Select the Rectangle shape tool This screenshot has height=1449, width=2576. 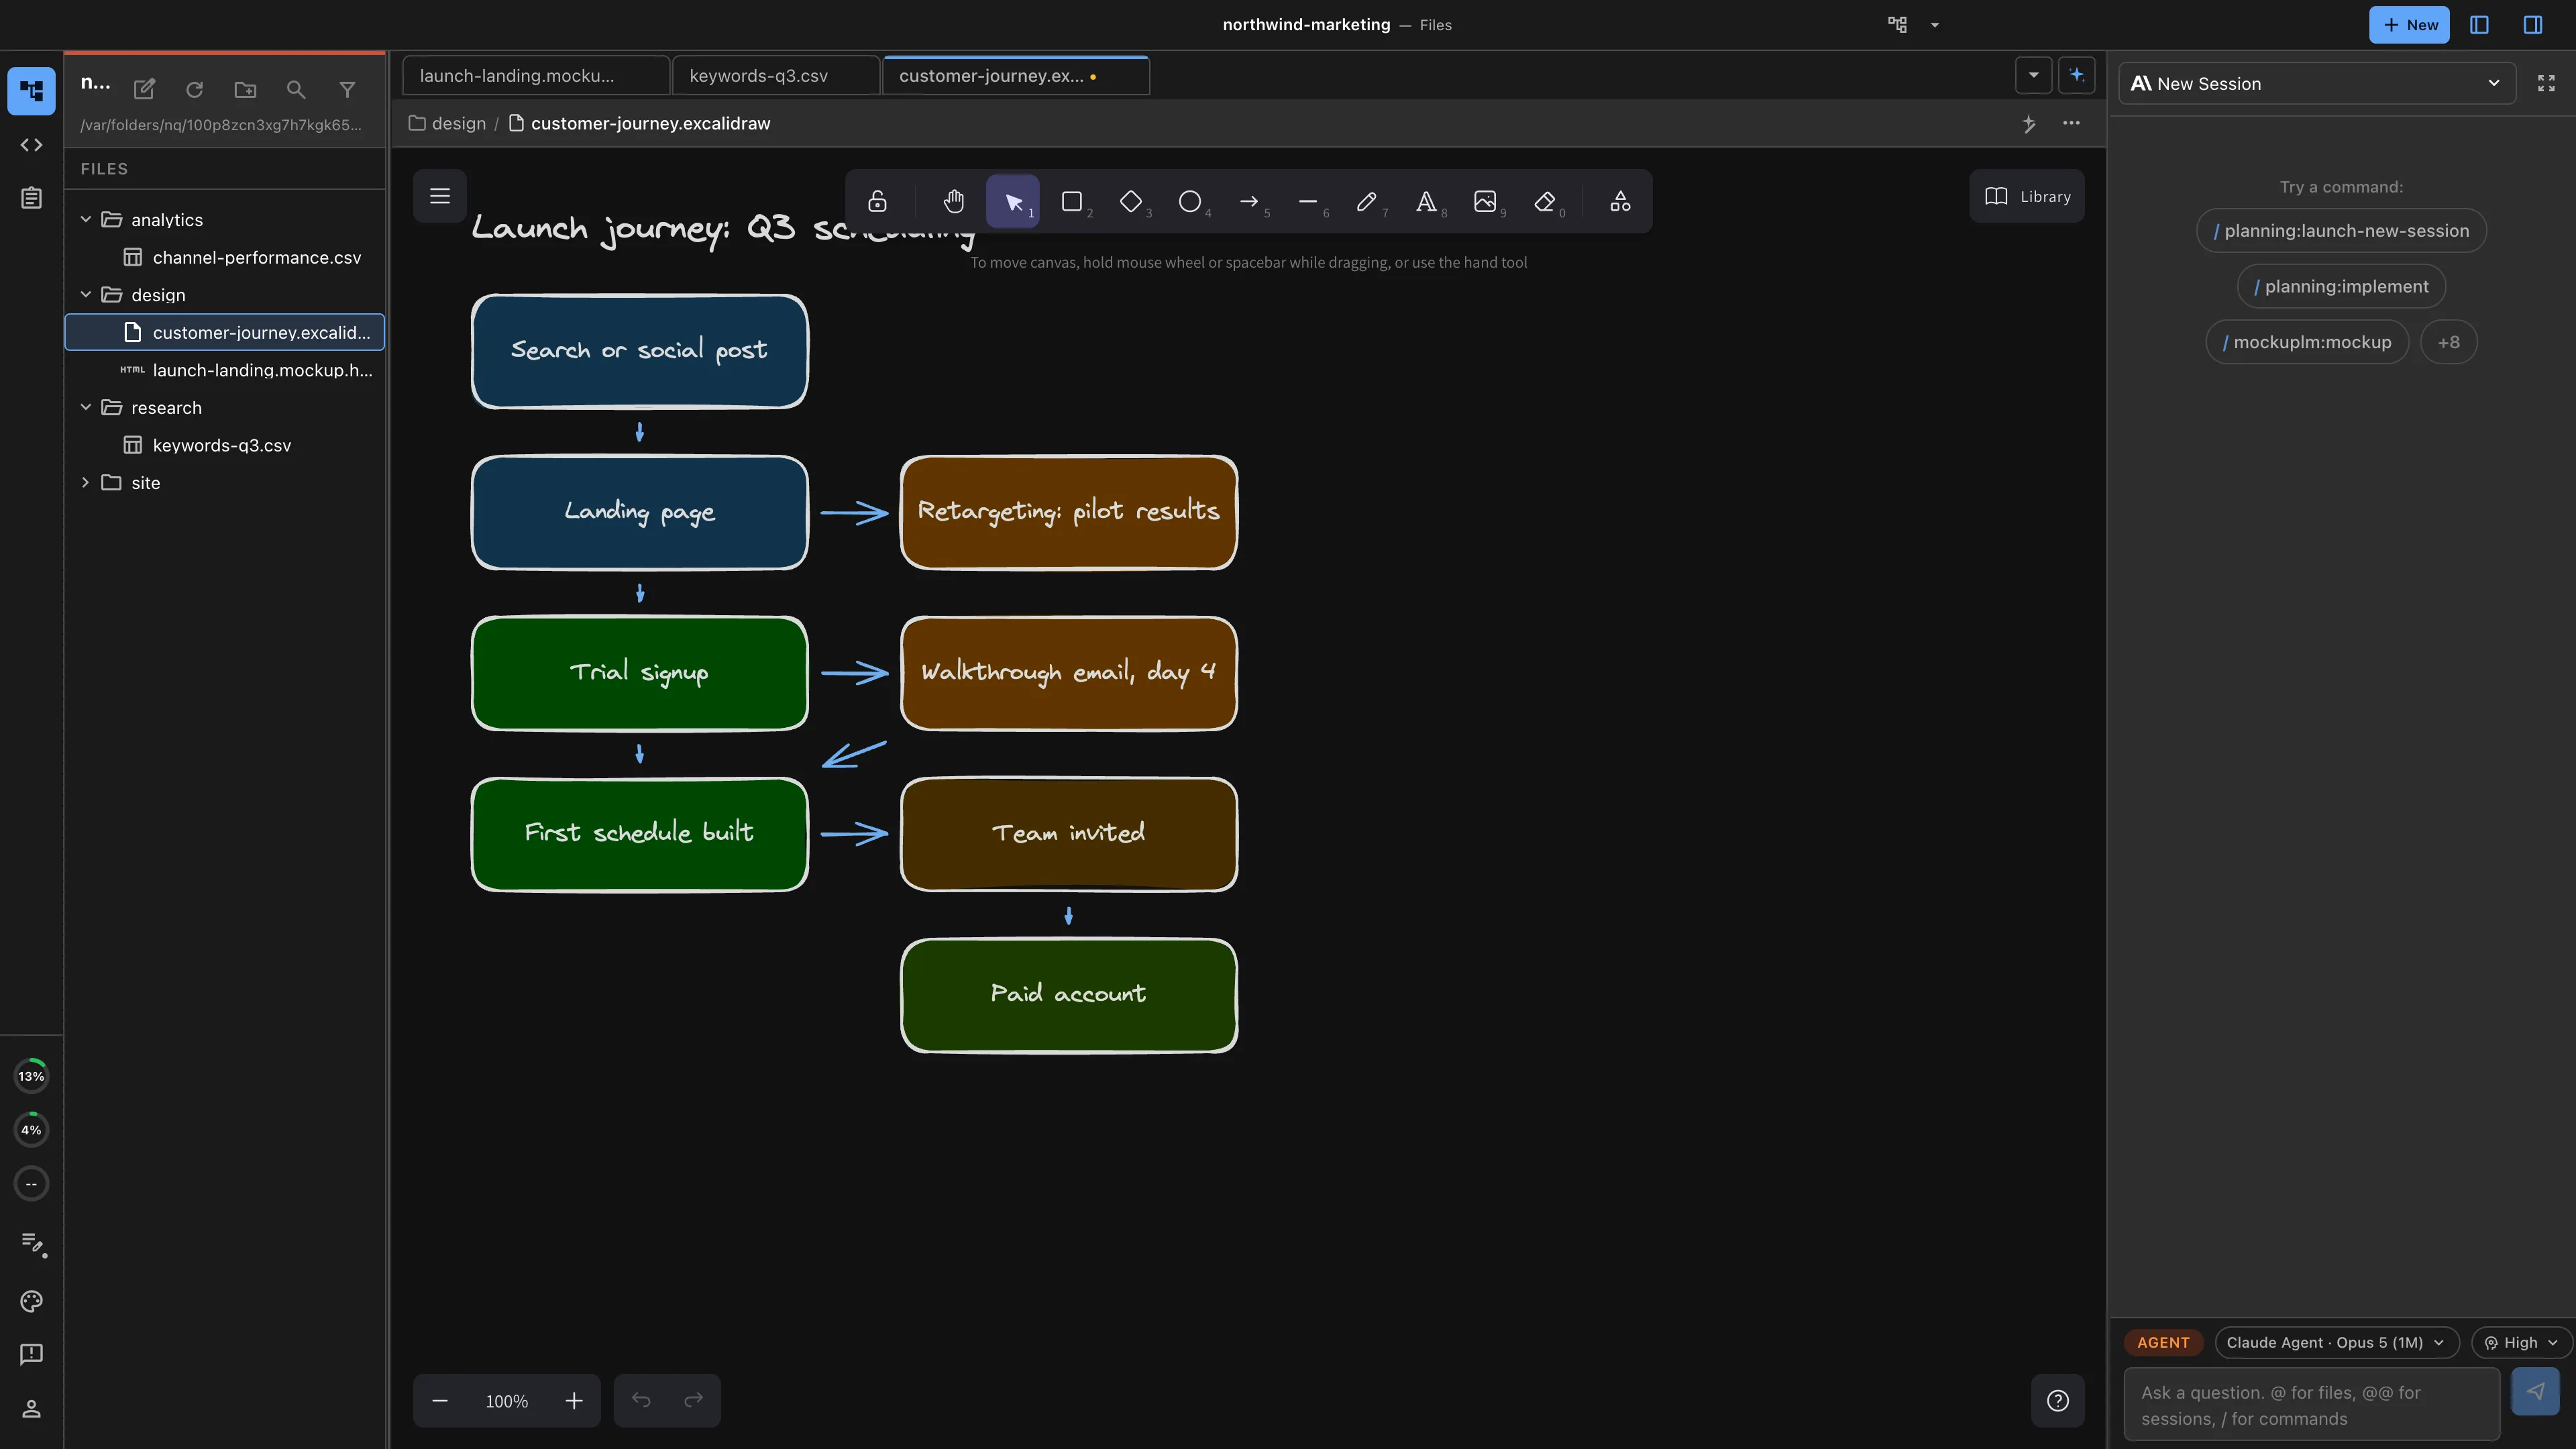[1072, 201]
